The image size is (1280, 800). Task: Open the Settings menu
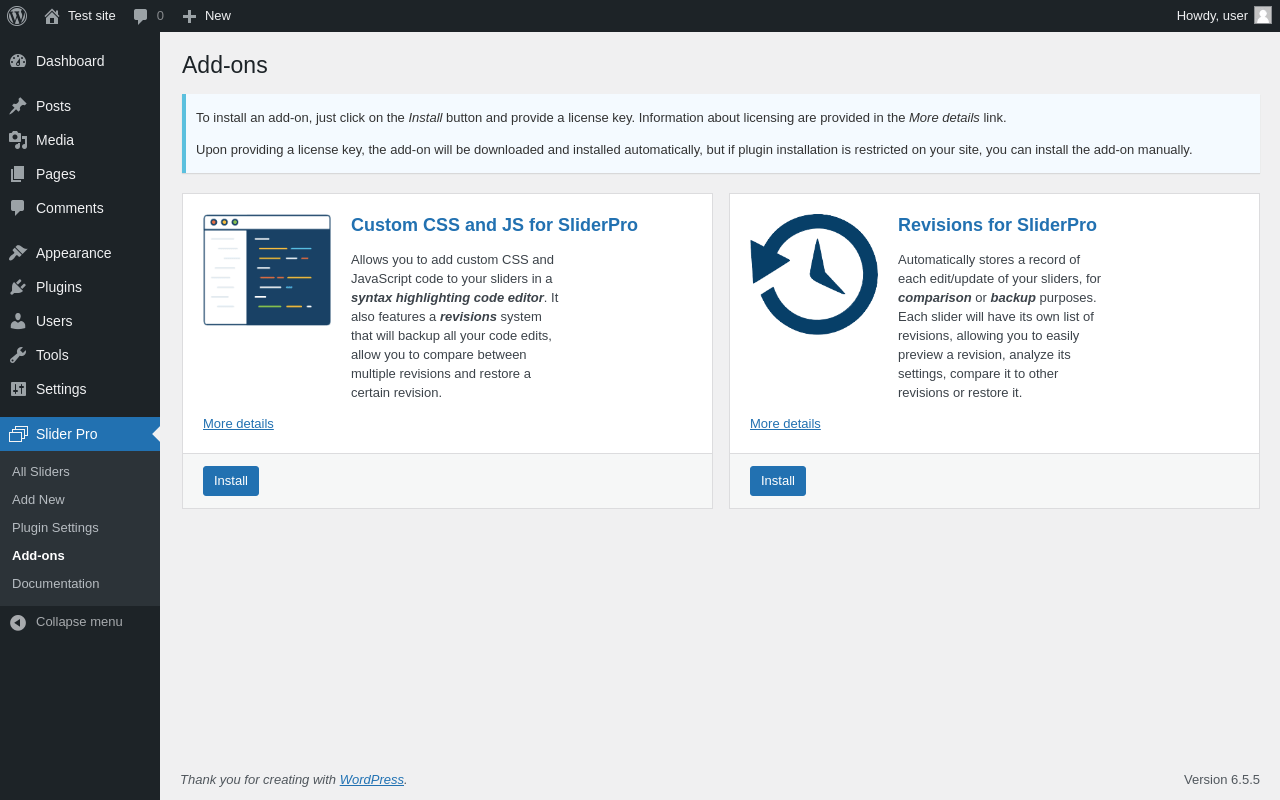pos(80,389)
